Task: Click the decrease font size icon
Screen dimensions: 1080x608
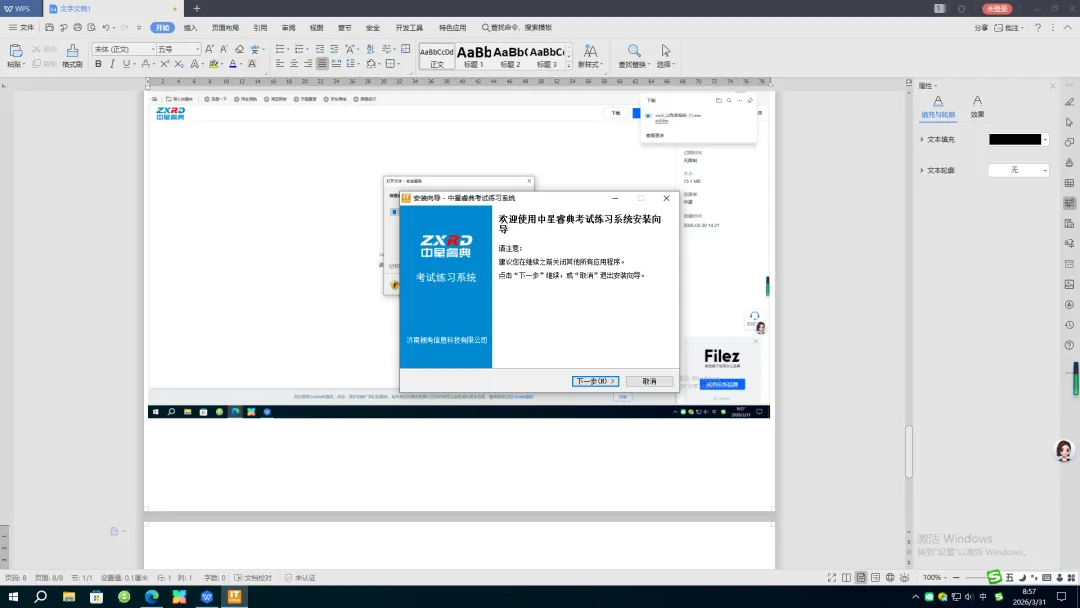Action: (224, 49)
